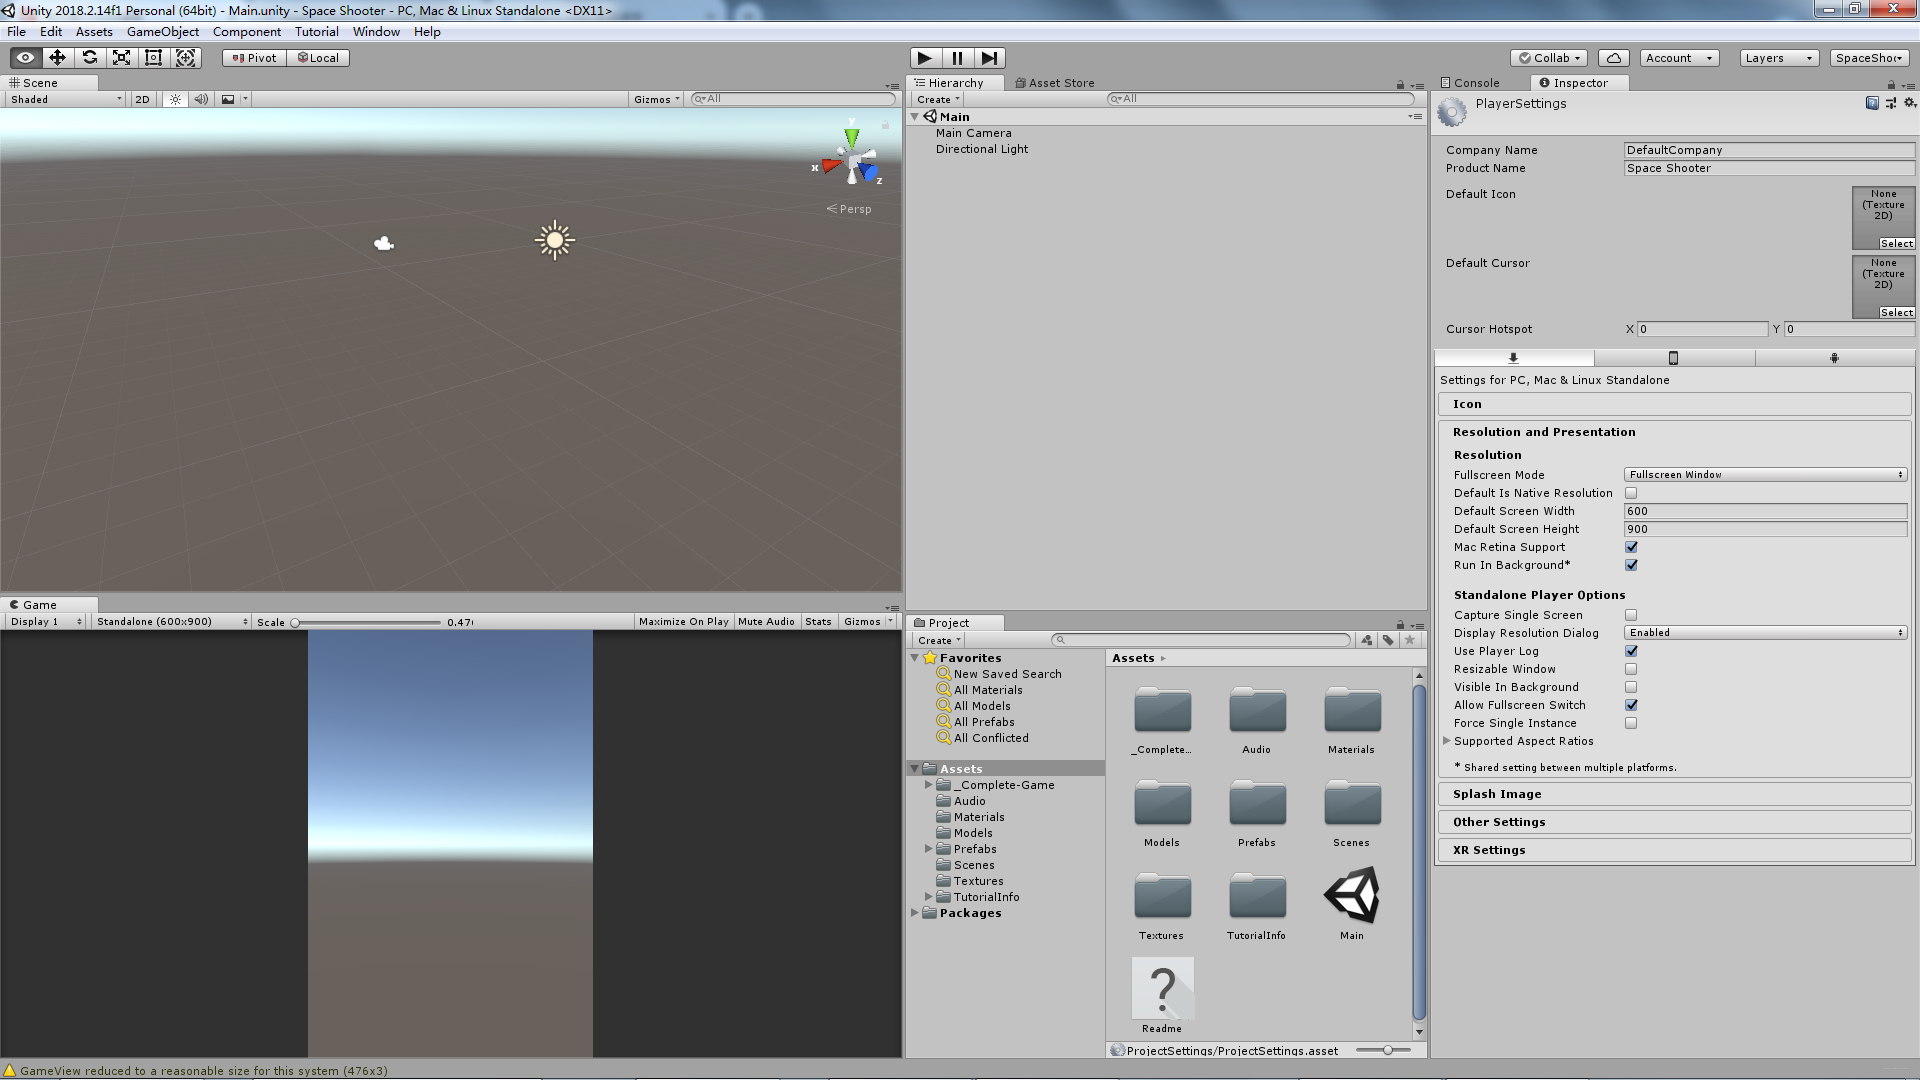Open the Account dropdown
1920x1080 pixels.
pos(1679,58)
